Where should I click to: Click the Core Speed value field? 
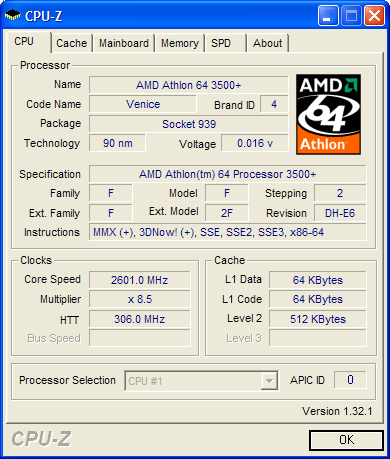pos(140,280)
